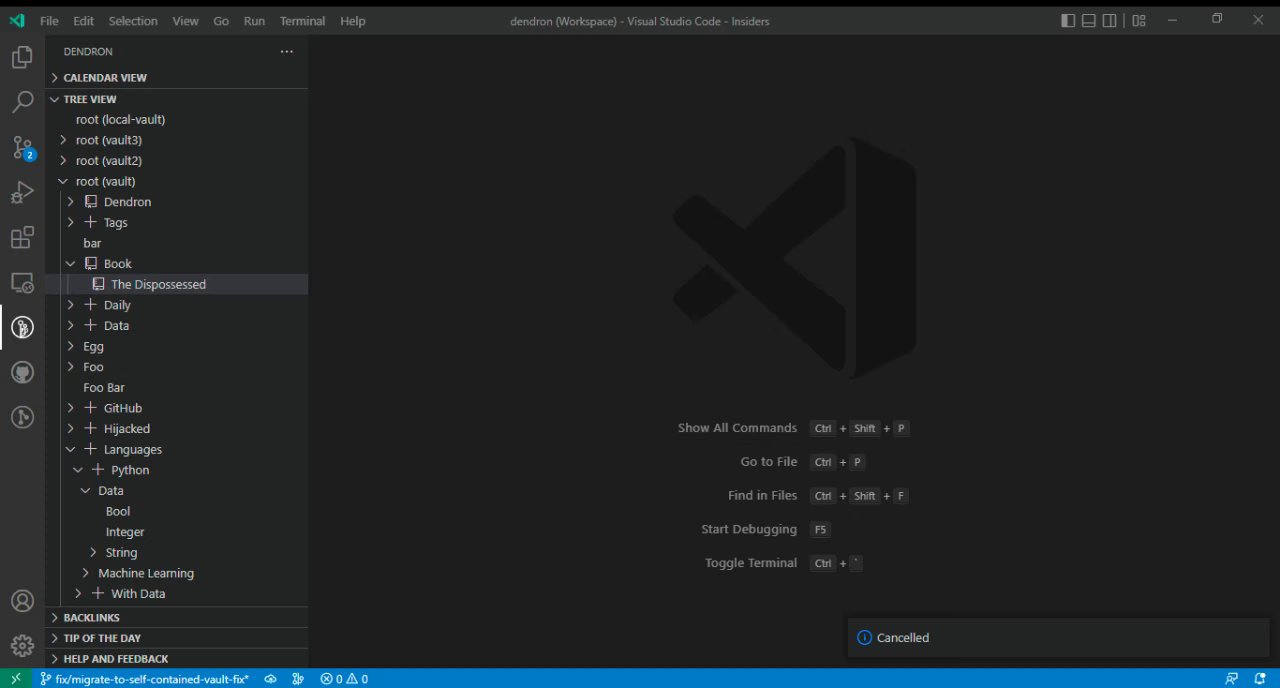Open the Selection menu

133,21
